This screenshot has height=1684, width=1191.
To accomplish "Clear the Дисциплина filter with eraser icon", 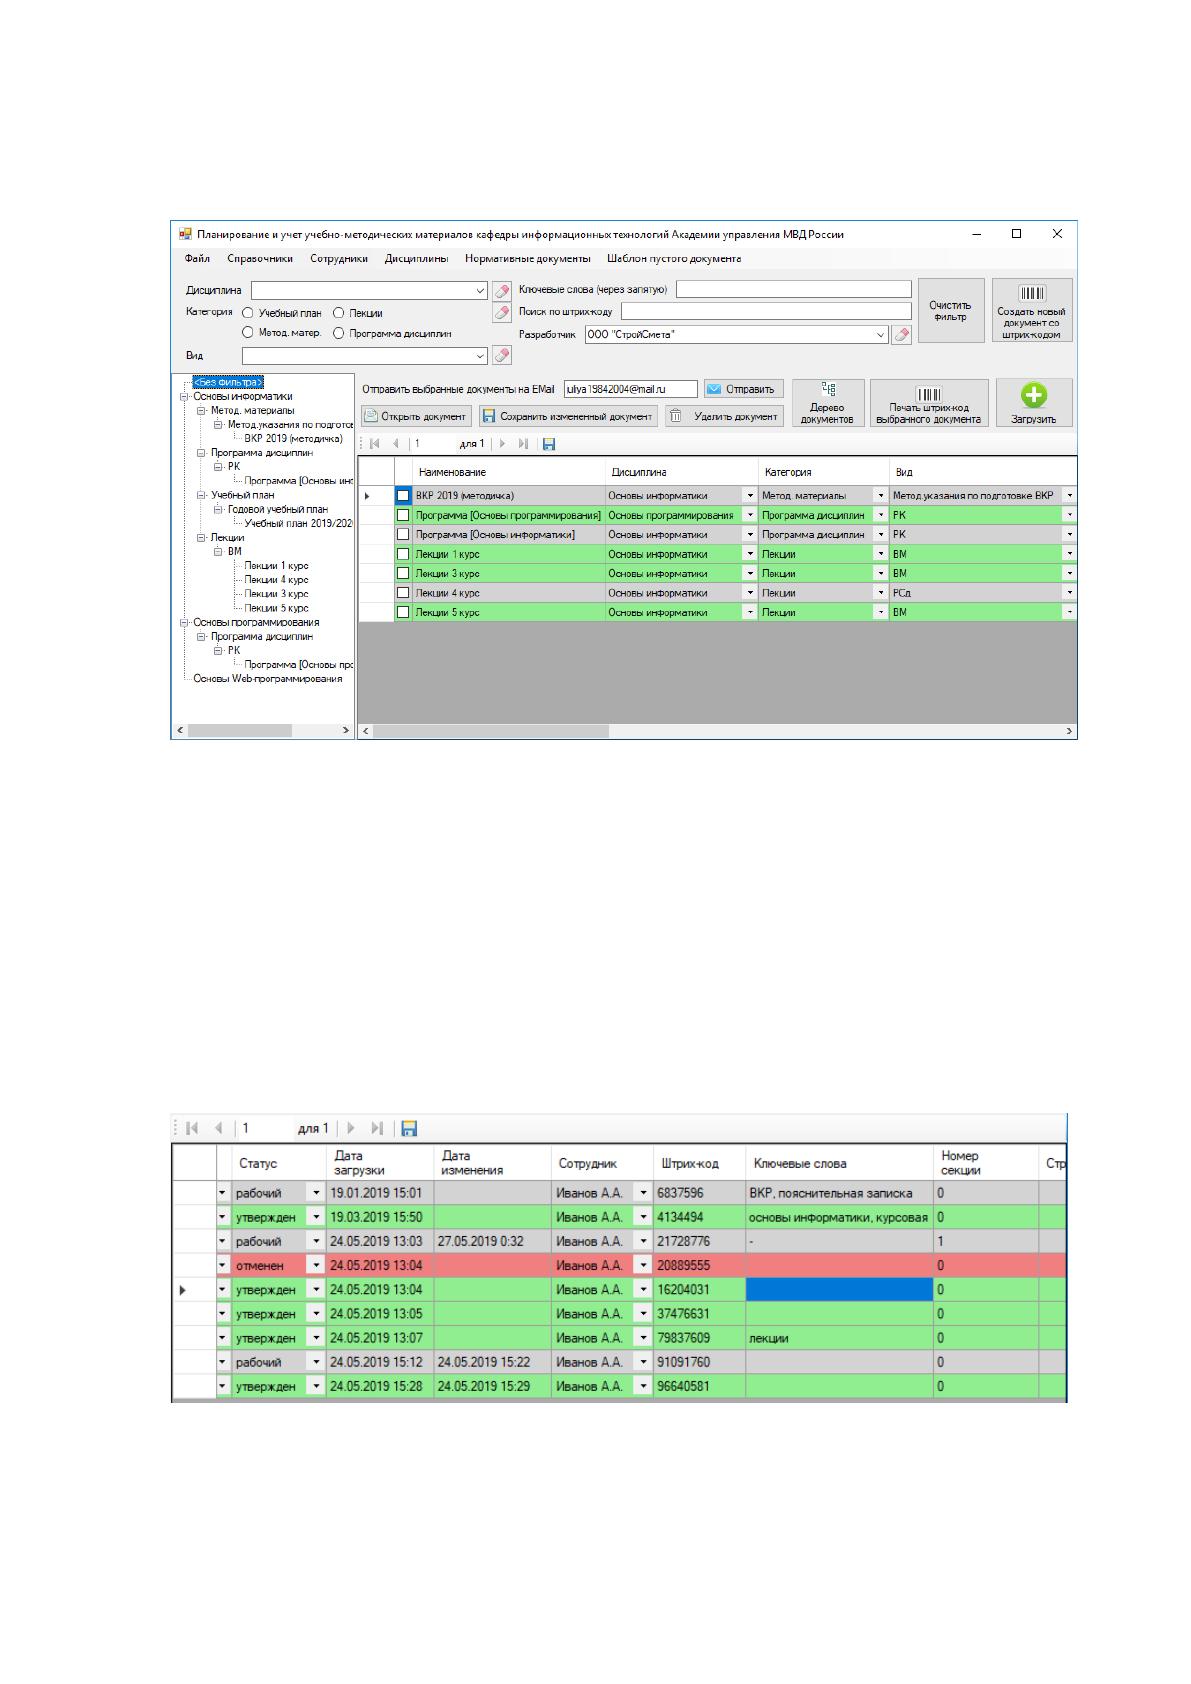I will (502, 291).
